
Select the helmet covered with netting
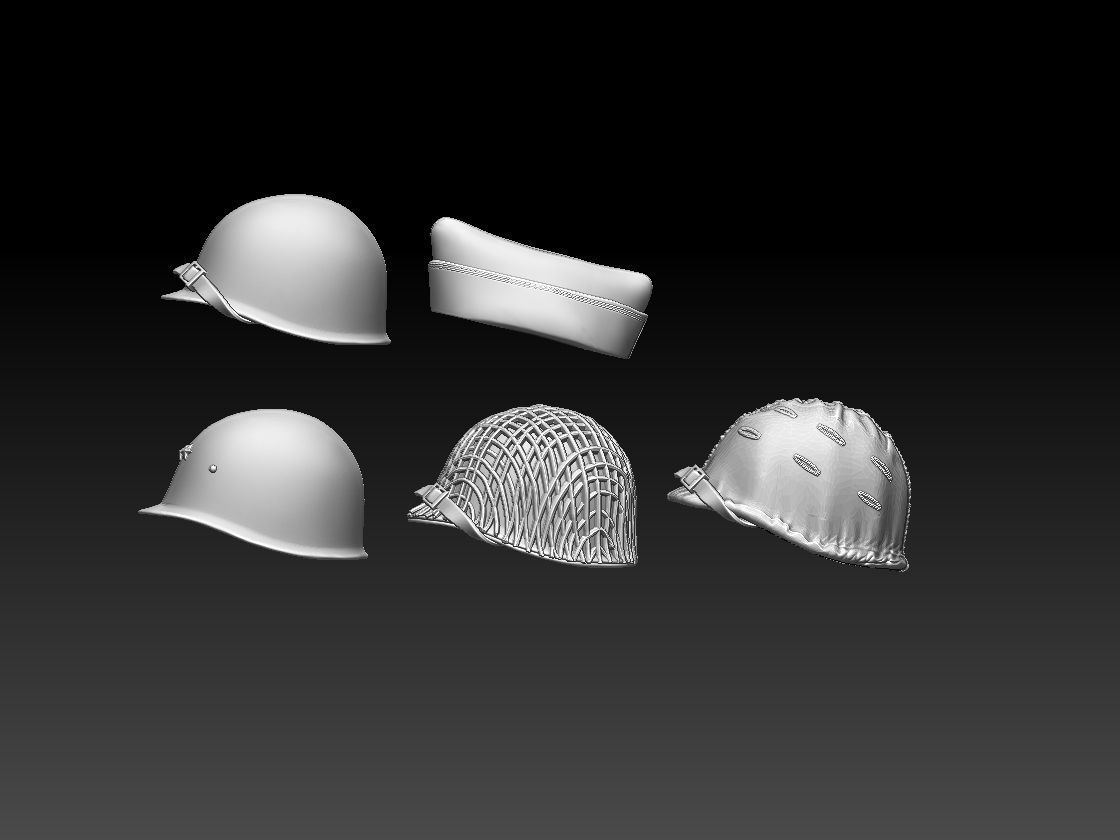coord(522,485)
